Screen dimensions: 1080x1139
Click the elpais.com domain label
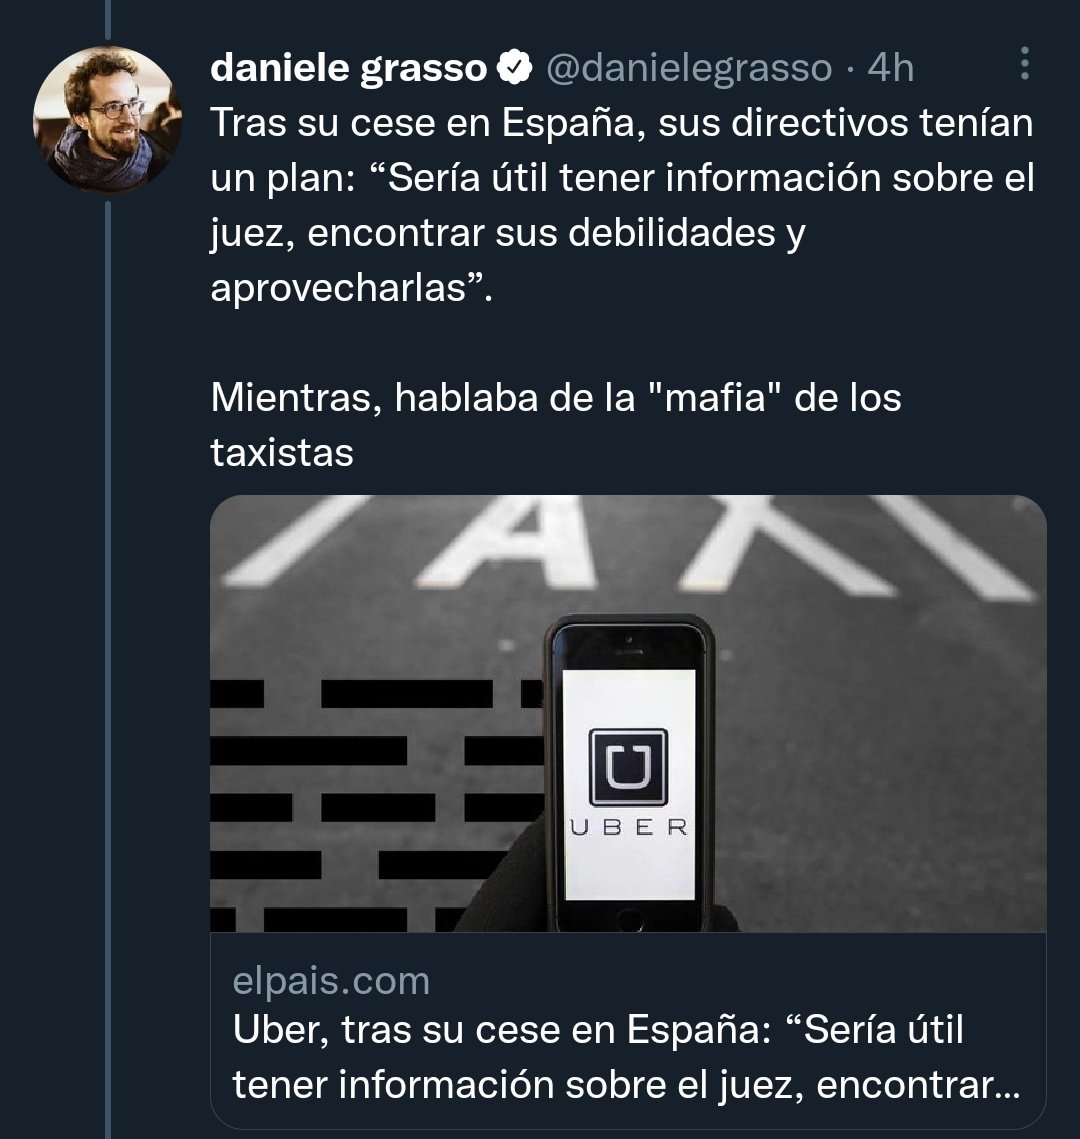[331, 981]
